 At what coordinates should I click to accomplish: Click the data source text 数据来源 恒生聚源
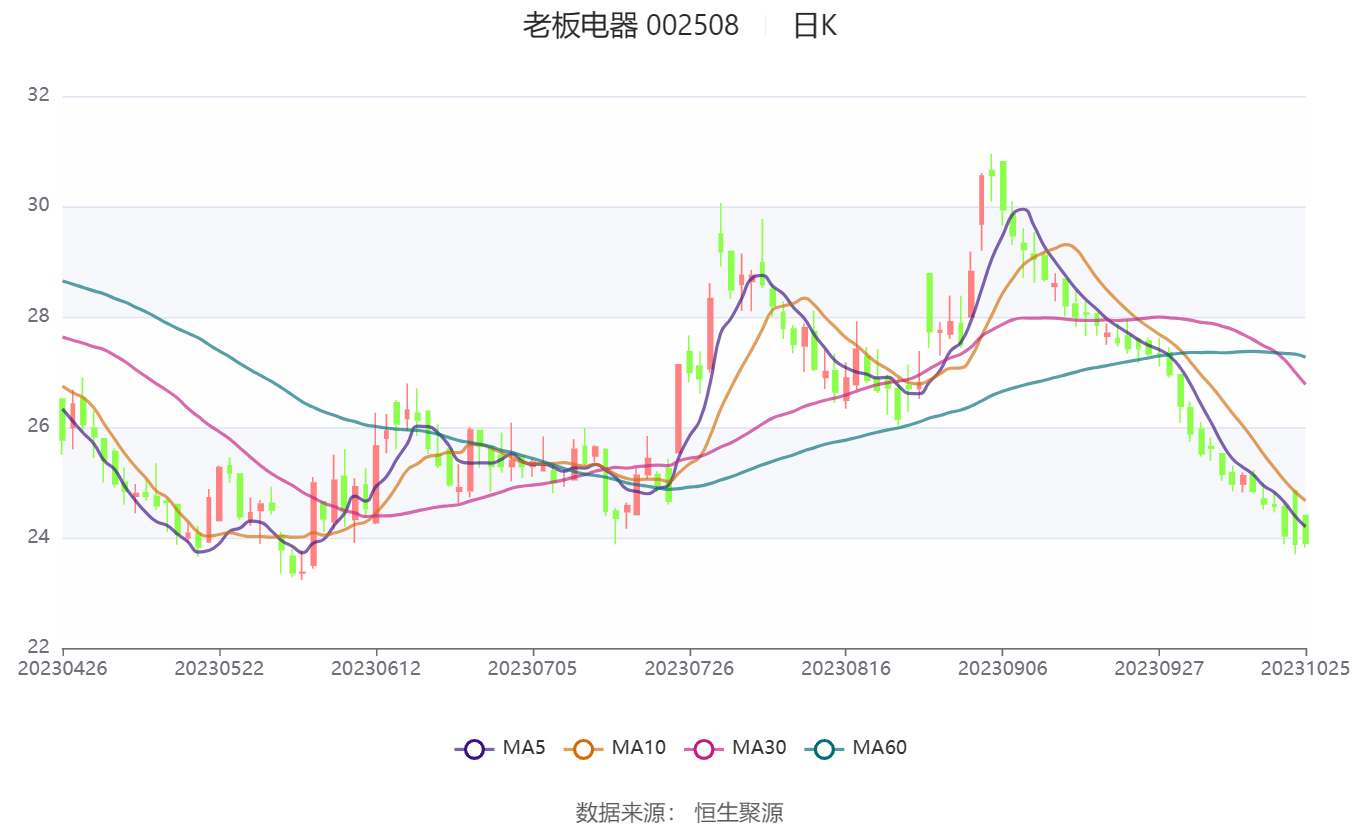tap(679, 812)
